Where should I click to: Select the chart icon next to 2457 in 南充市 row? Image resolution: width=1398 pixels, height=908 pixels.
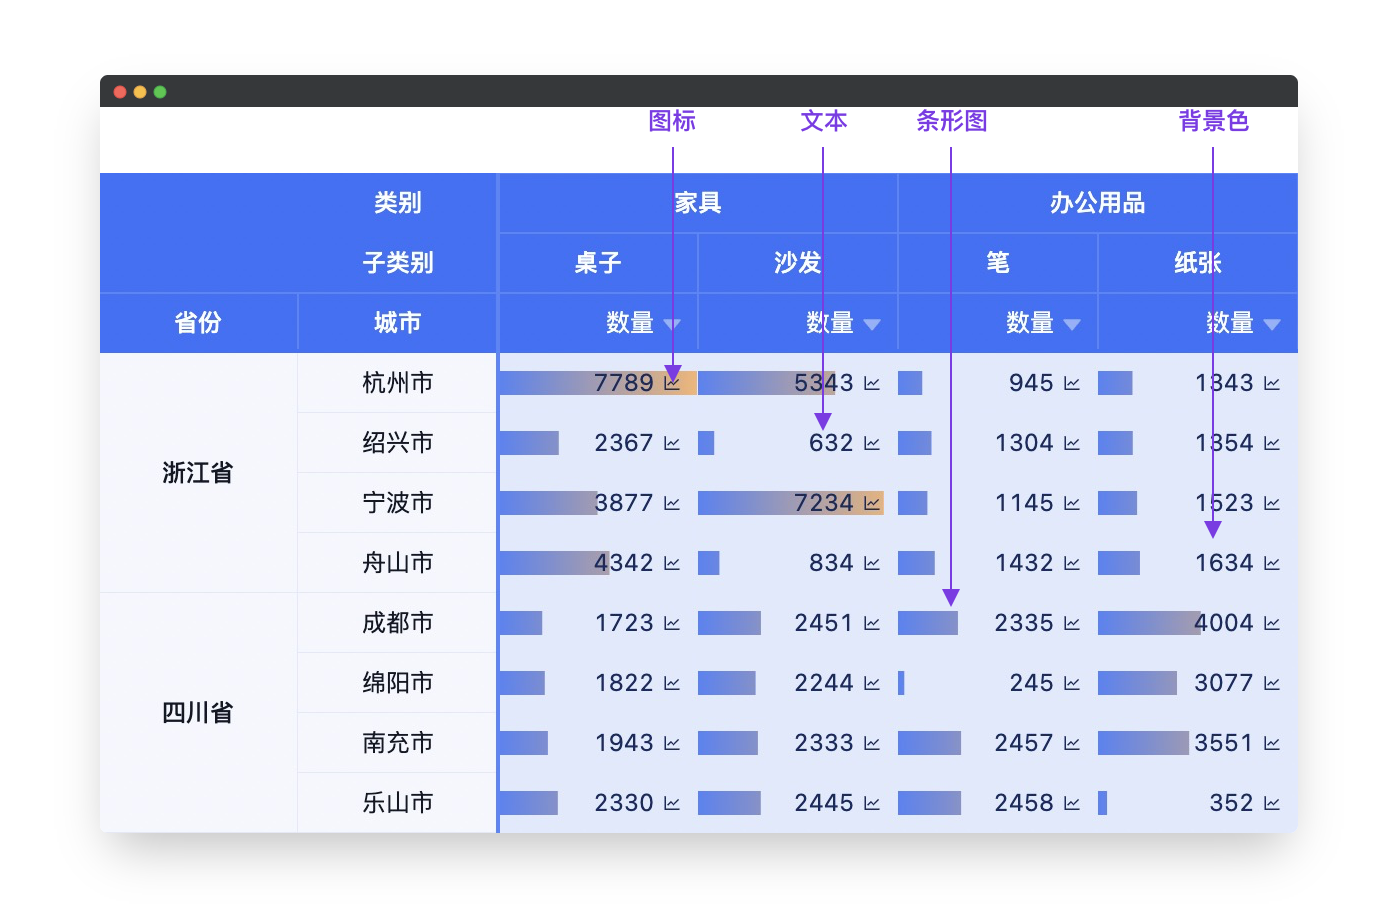pyautogui.click(x=1072, y=743)
